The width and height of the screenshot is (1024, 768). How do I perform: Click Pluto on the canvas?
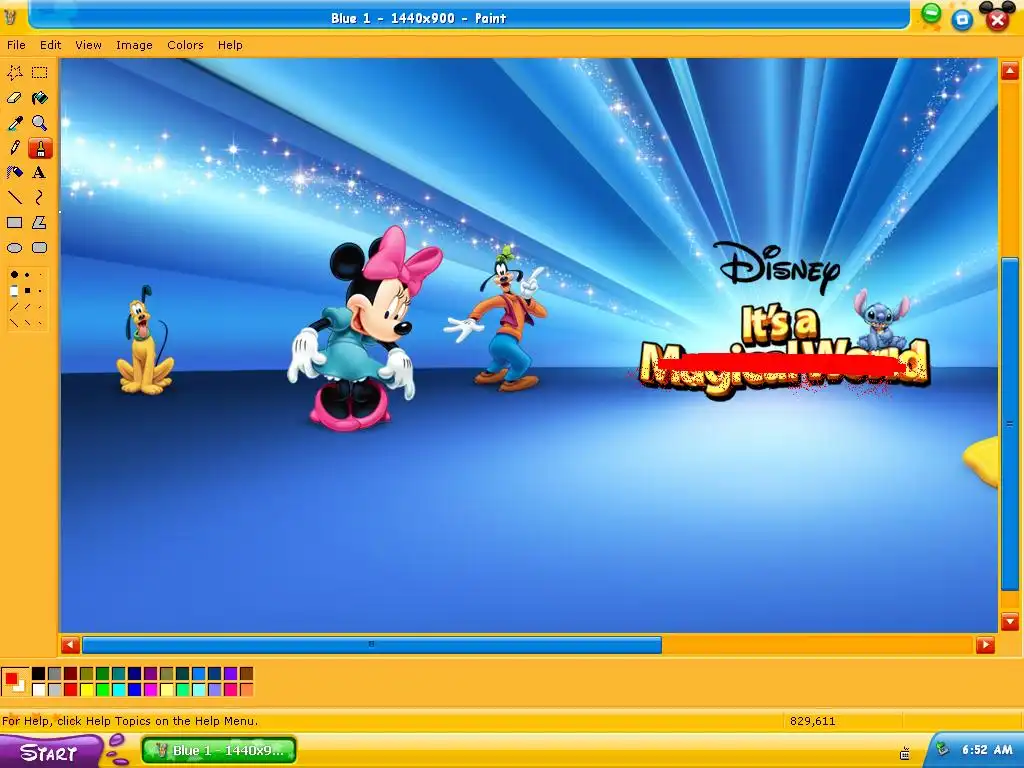pyautogui.click(x=145, y=342)
